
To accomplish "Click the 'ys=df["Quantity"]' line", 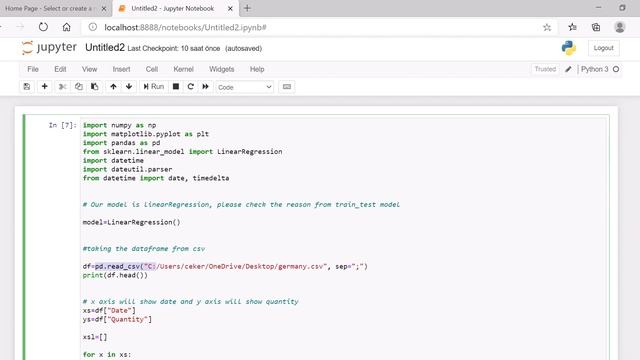I will coord(117,319).
